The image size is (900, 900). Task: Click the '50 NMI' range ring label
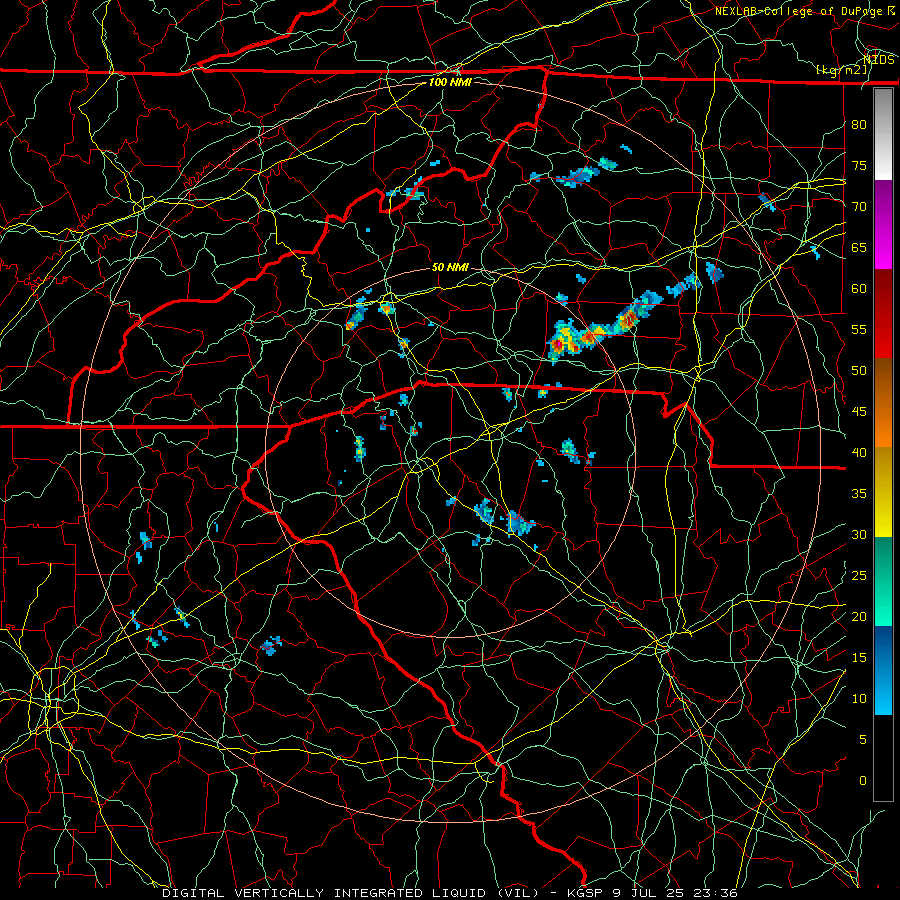click(450, 267)
